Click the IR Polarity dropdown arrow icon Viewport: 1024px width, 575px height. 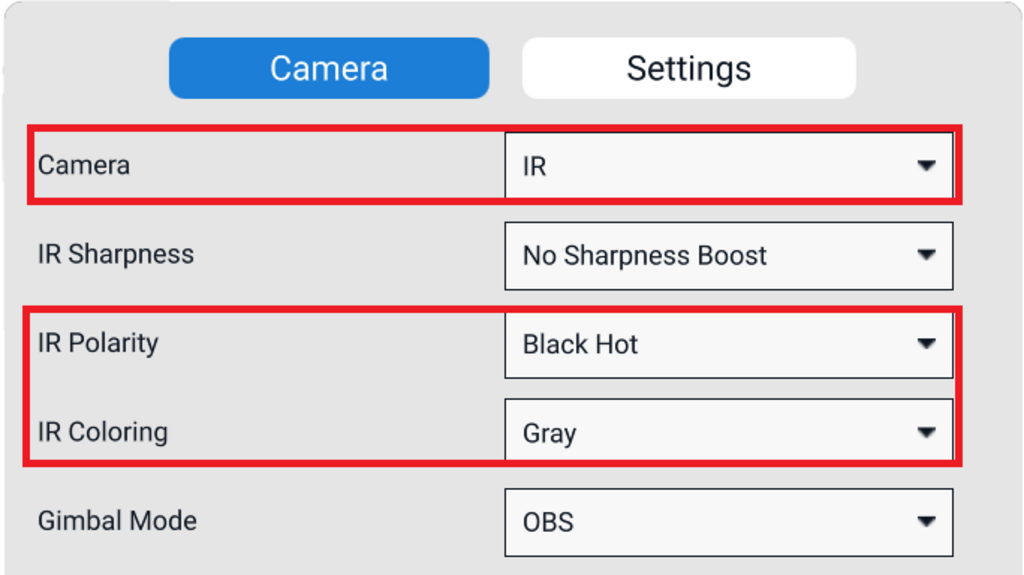[926, 344]
